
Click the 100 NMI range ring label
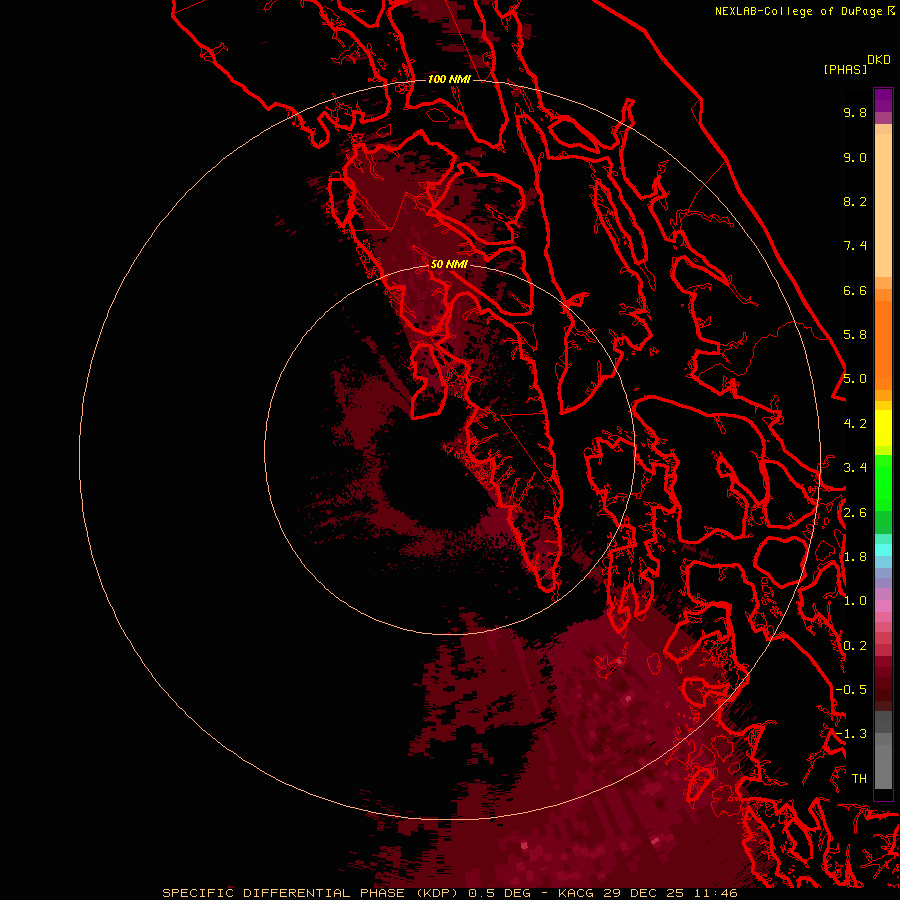pyautogui.click(x=449, y=79)
